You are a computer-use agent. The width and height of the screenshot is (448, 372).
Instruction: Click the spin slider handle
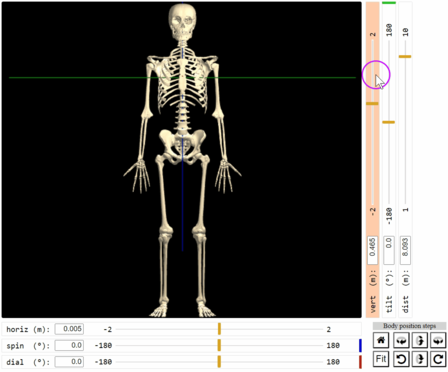219,345
